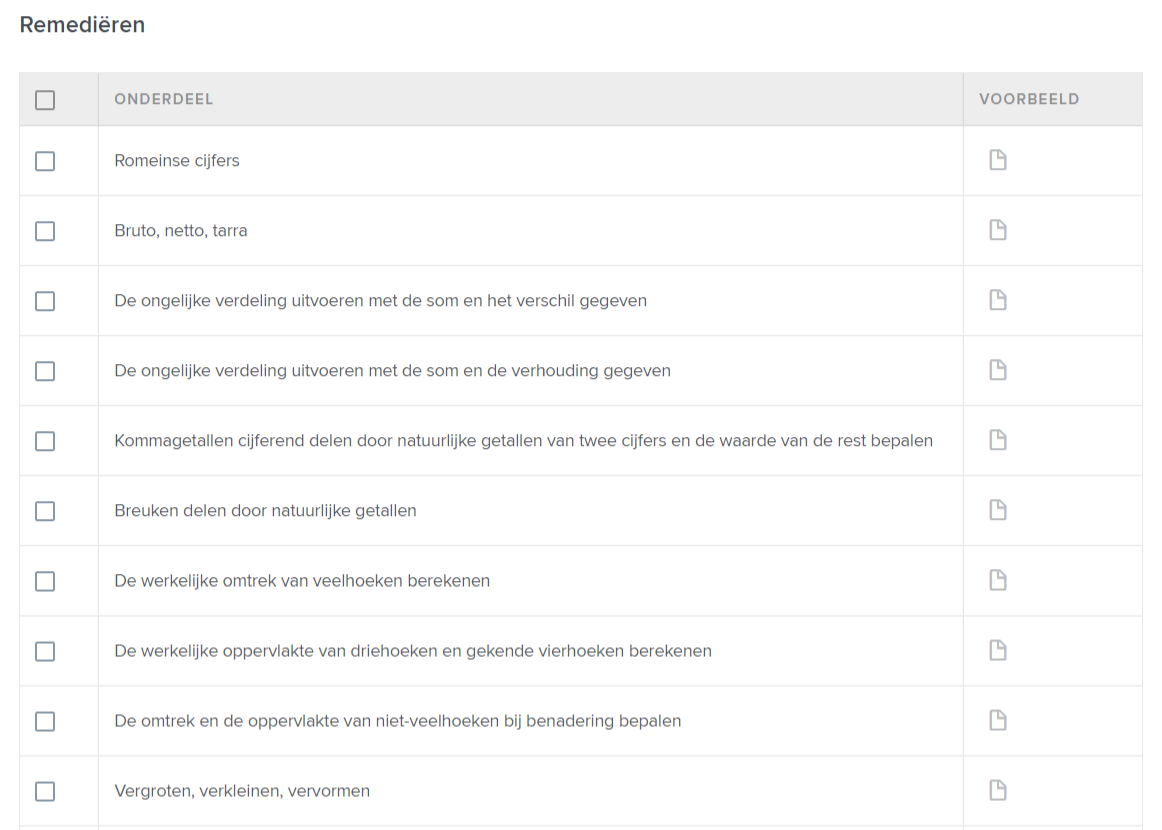The height and width of the screenshot is (830, 1162).
Task: Toggle the select-all checkbox in header
Action: (x=45, y=100)
